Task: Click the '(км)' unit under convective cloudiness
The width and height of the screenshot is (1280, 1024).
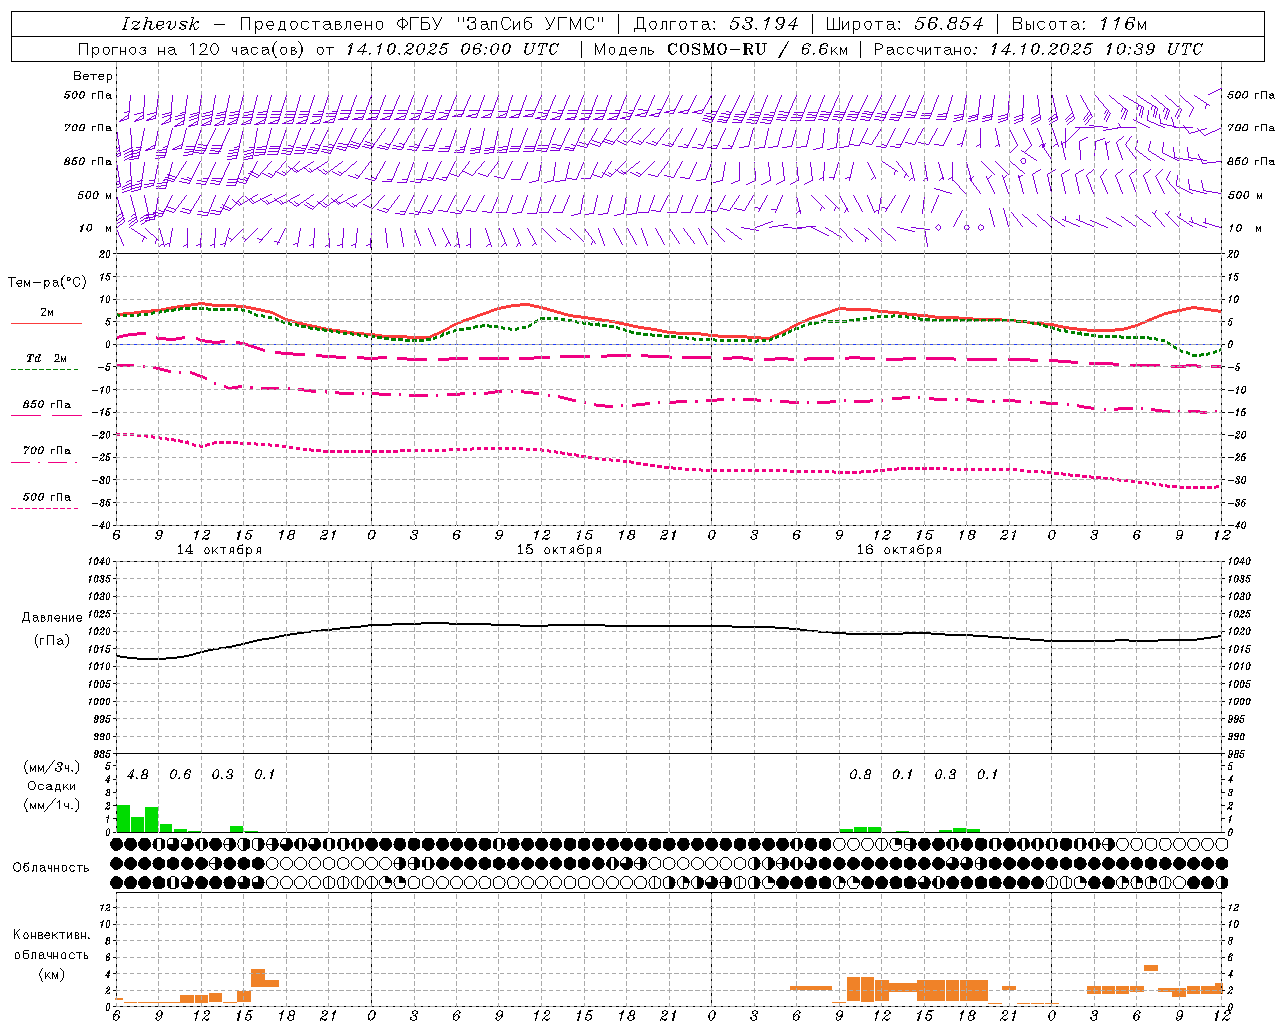Action: [x=51, y=974]
